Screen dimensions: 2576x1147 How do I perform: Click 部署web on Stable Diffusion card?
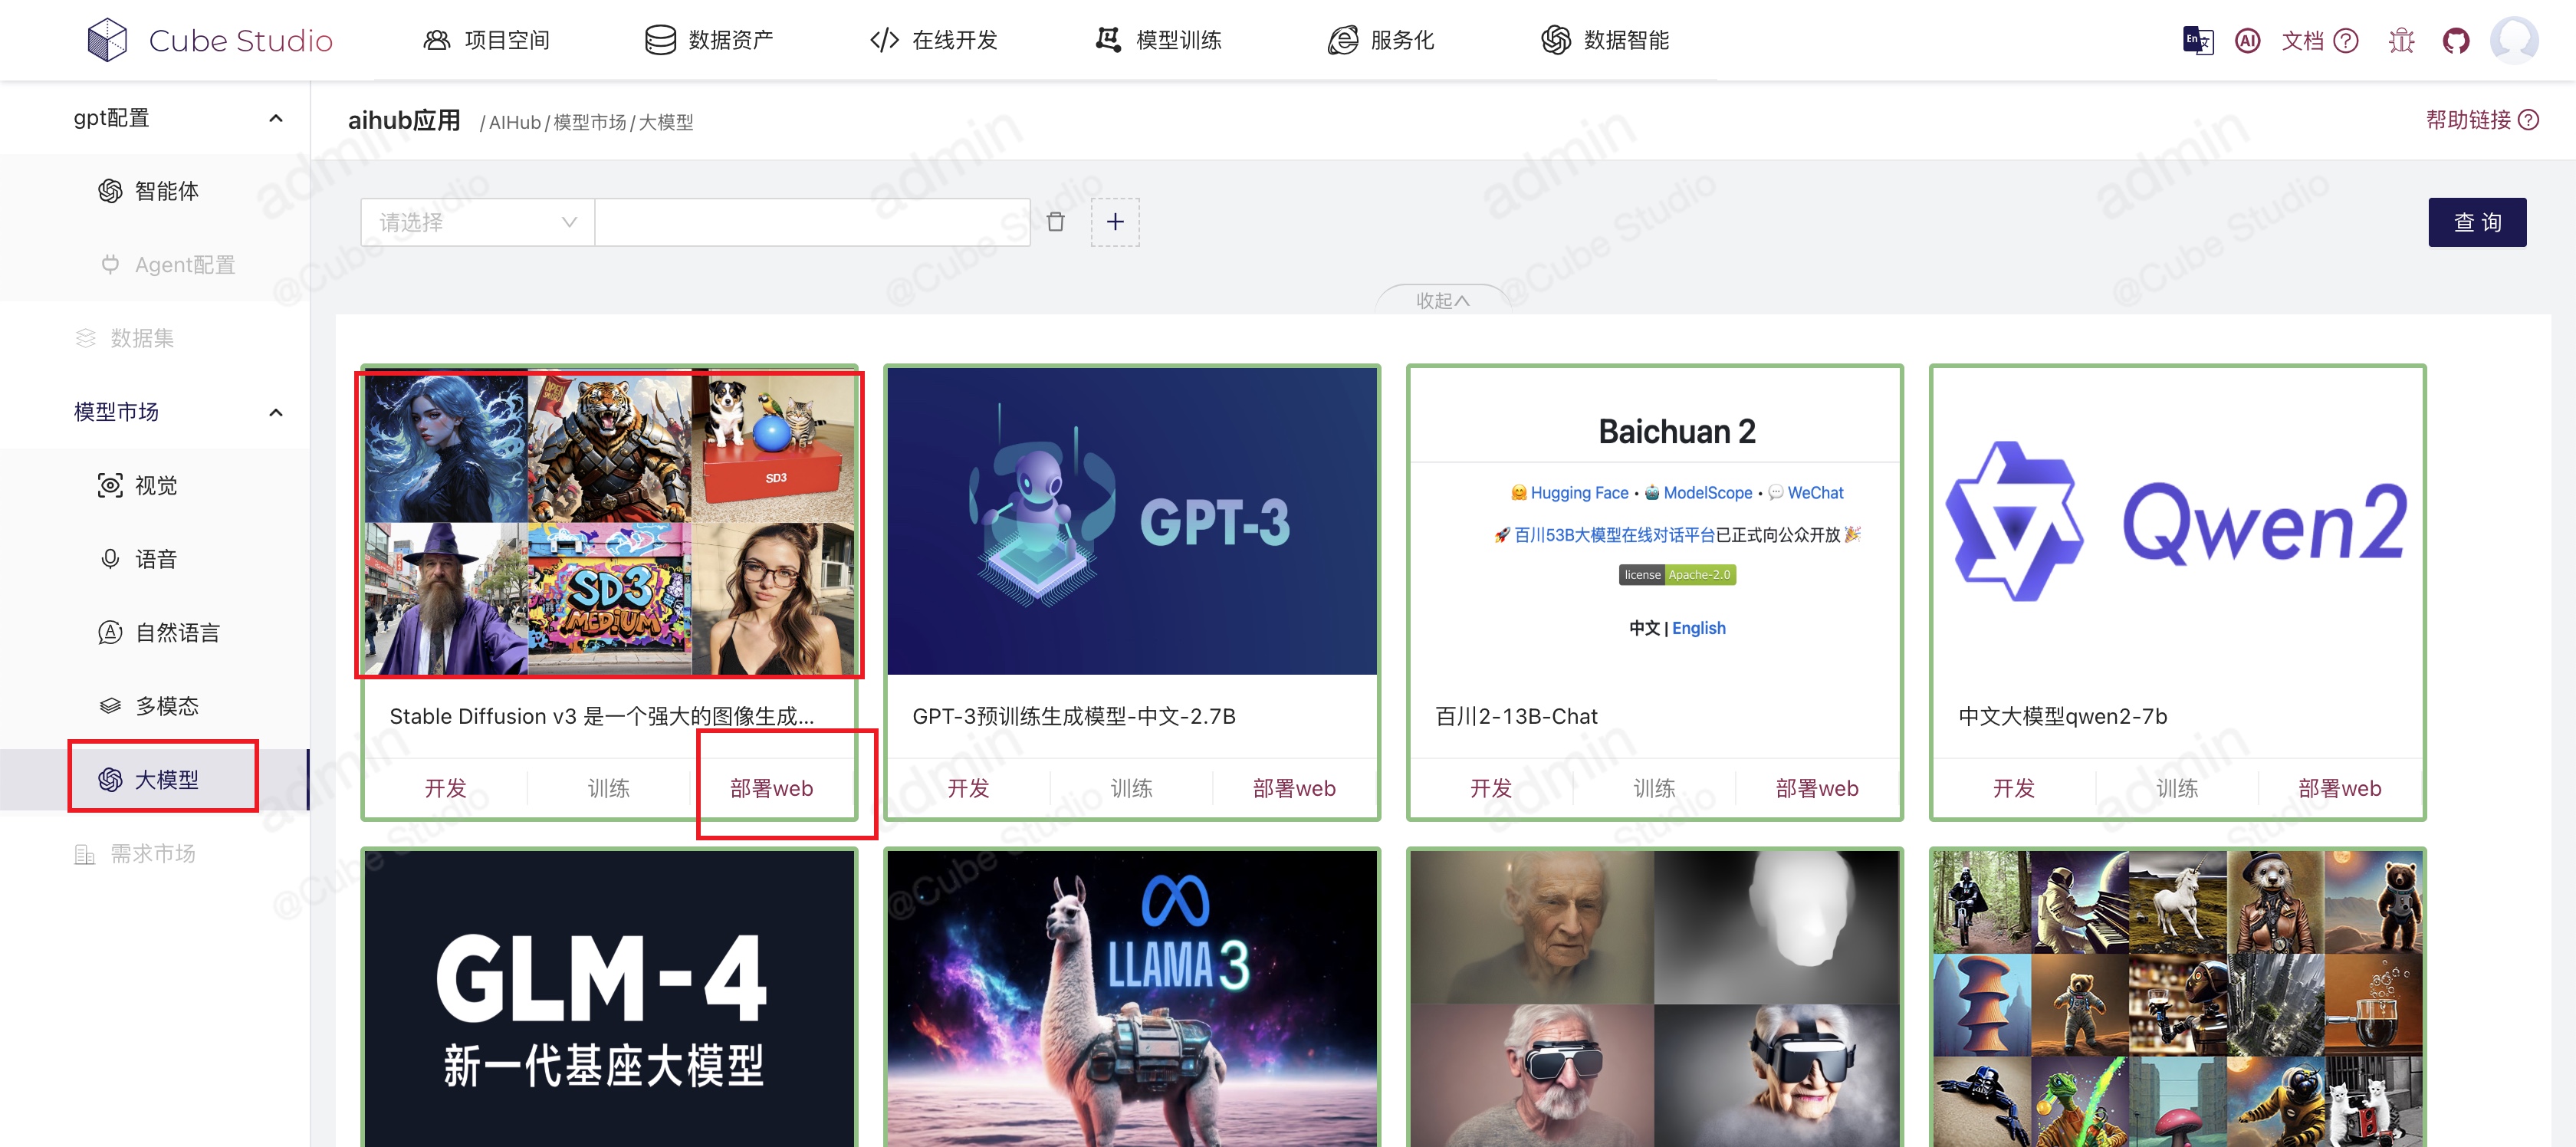click(771, 788)
